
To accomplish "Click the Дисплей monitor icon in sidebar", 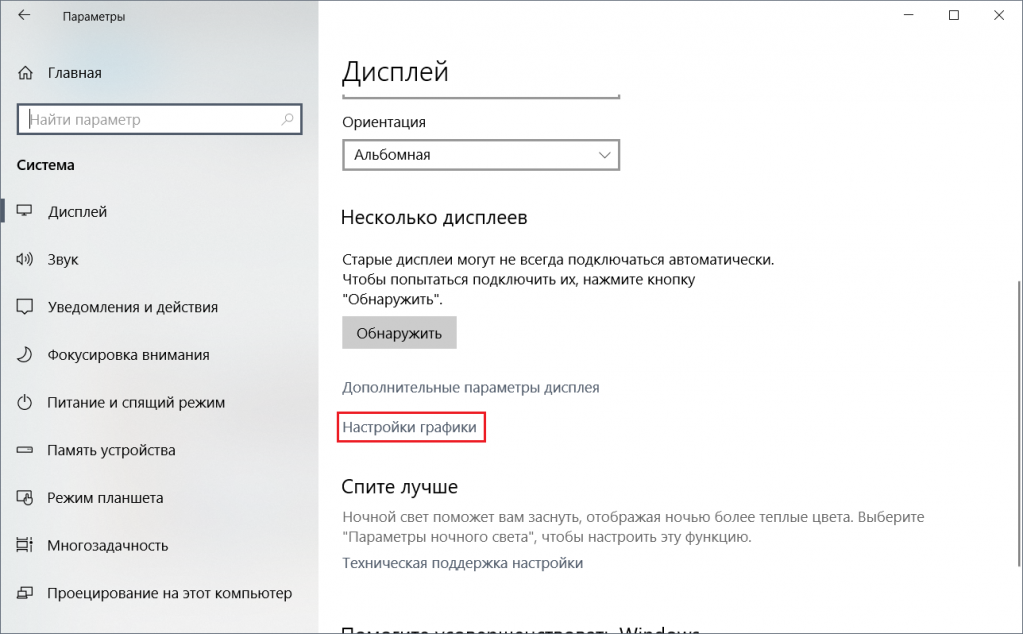I will [x=26, y=212].
